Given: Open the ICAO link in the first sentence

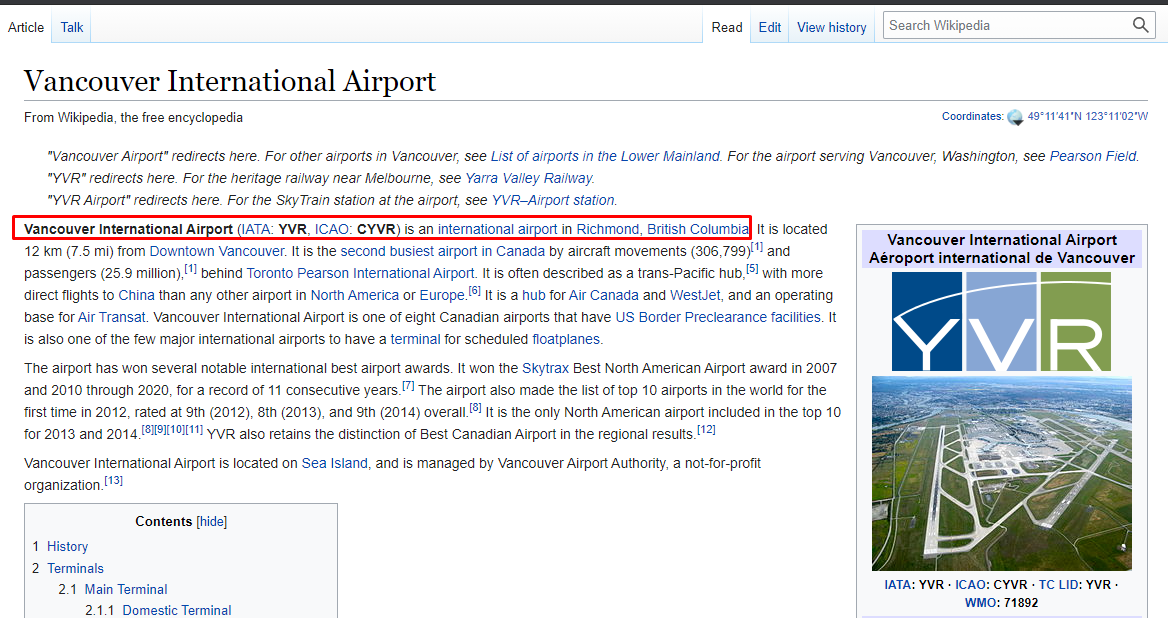Looking at the screenshot, I should (331, 229).
